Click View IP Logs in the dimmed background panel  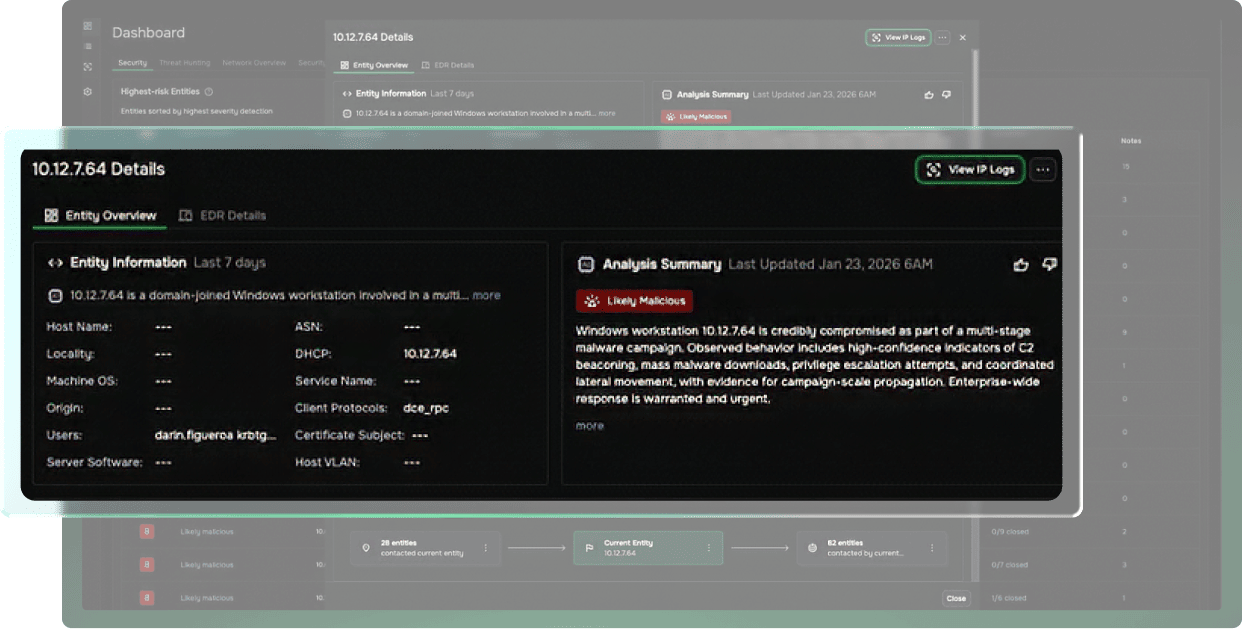click(x=900, y=37)
